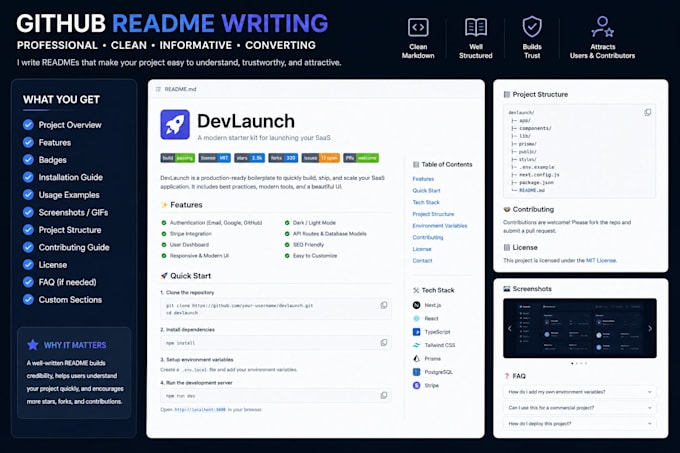Jump to Contact in contents

click(422, 261)
